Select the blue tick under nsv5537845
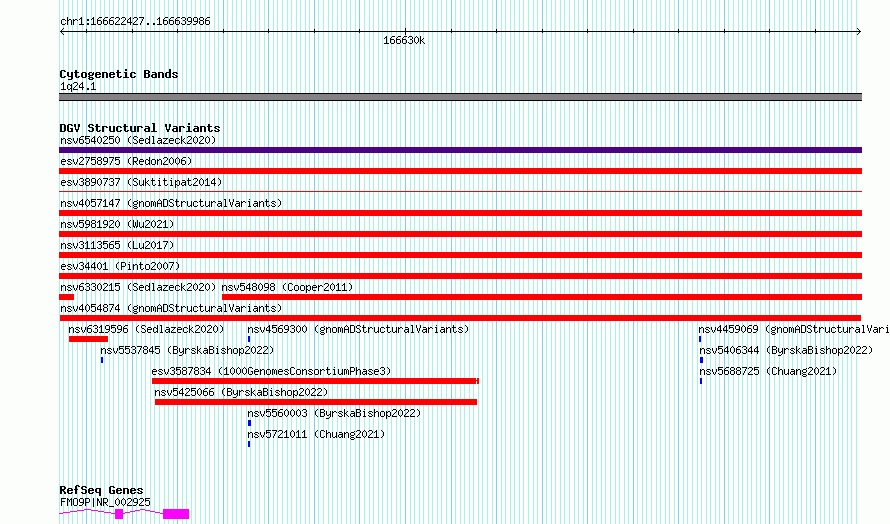 (102, 360)
